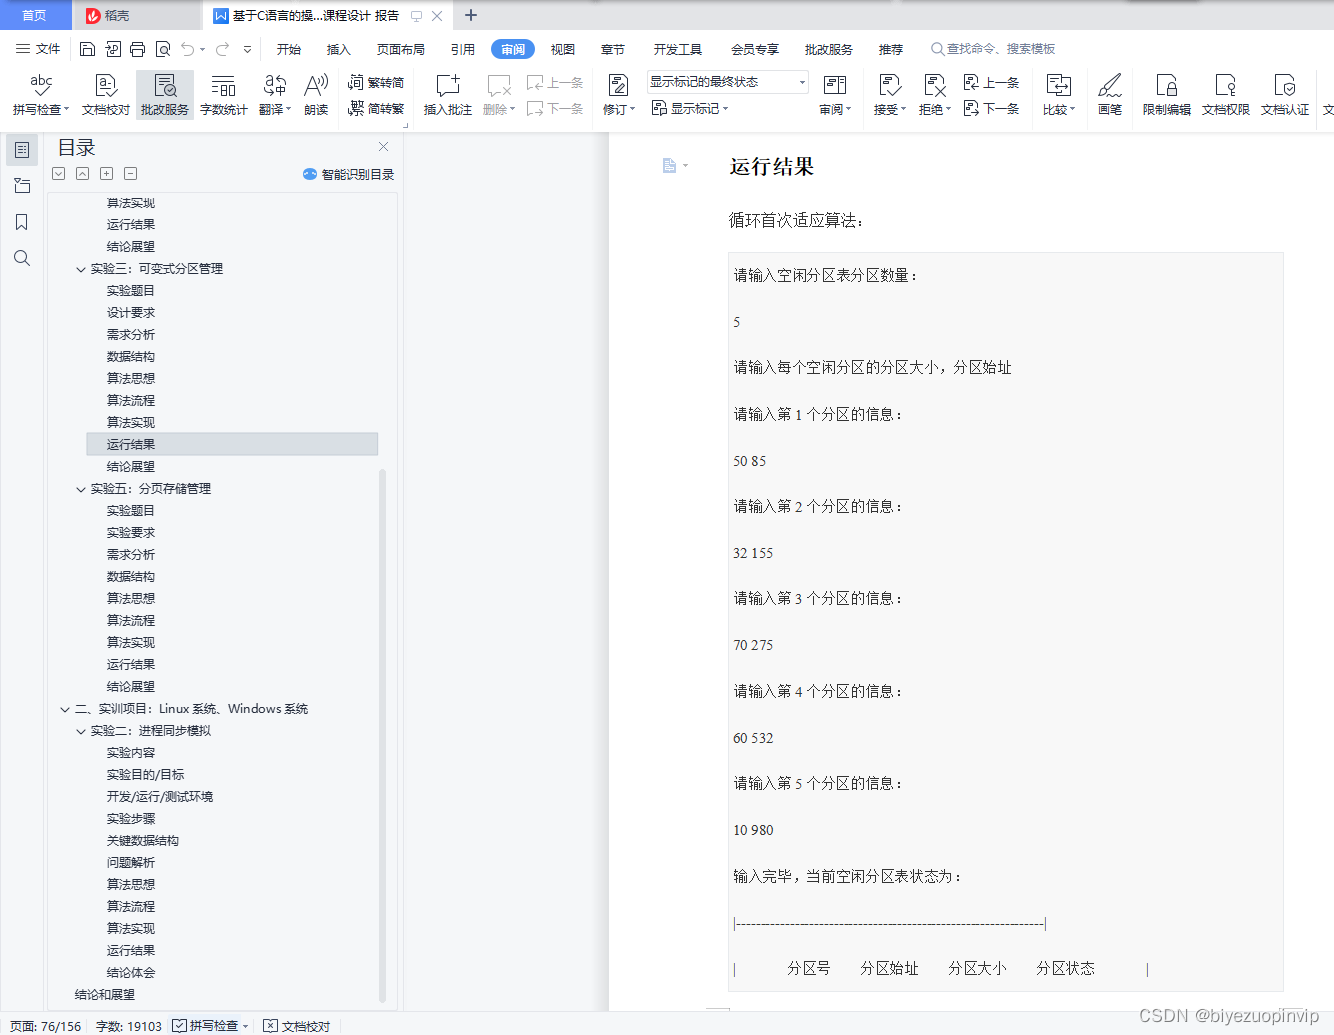Click the 批改服务 ribbon button
1334x1035 pixels.
(x=165, y=95)
